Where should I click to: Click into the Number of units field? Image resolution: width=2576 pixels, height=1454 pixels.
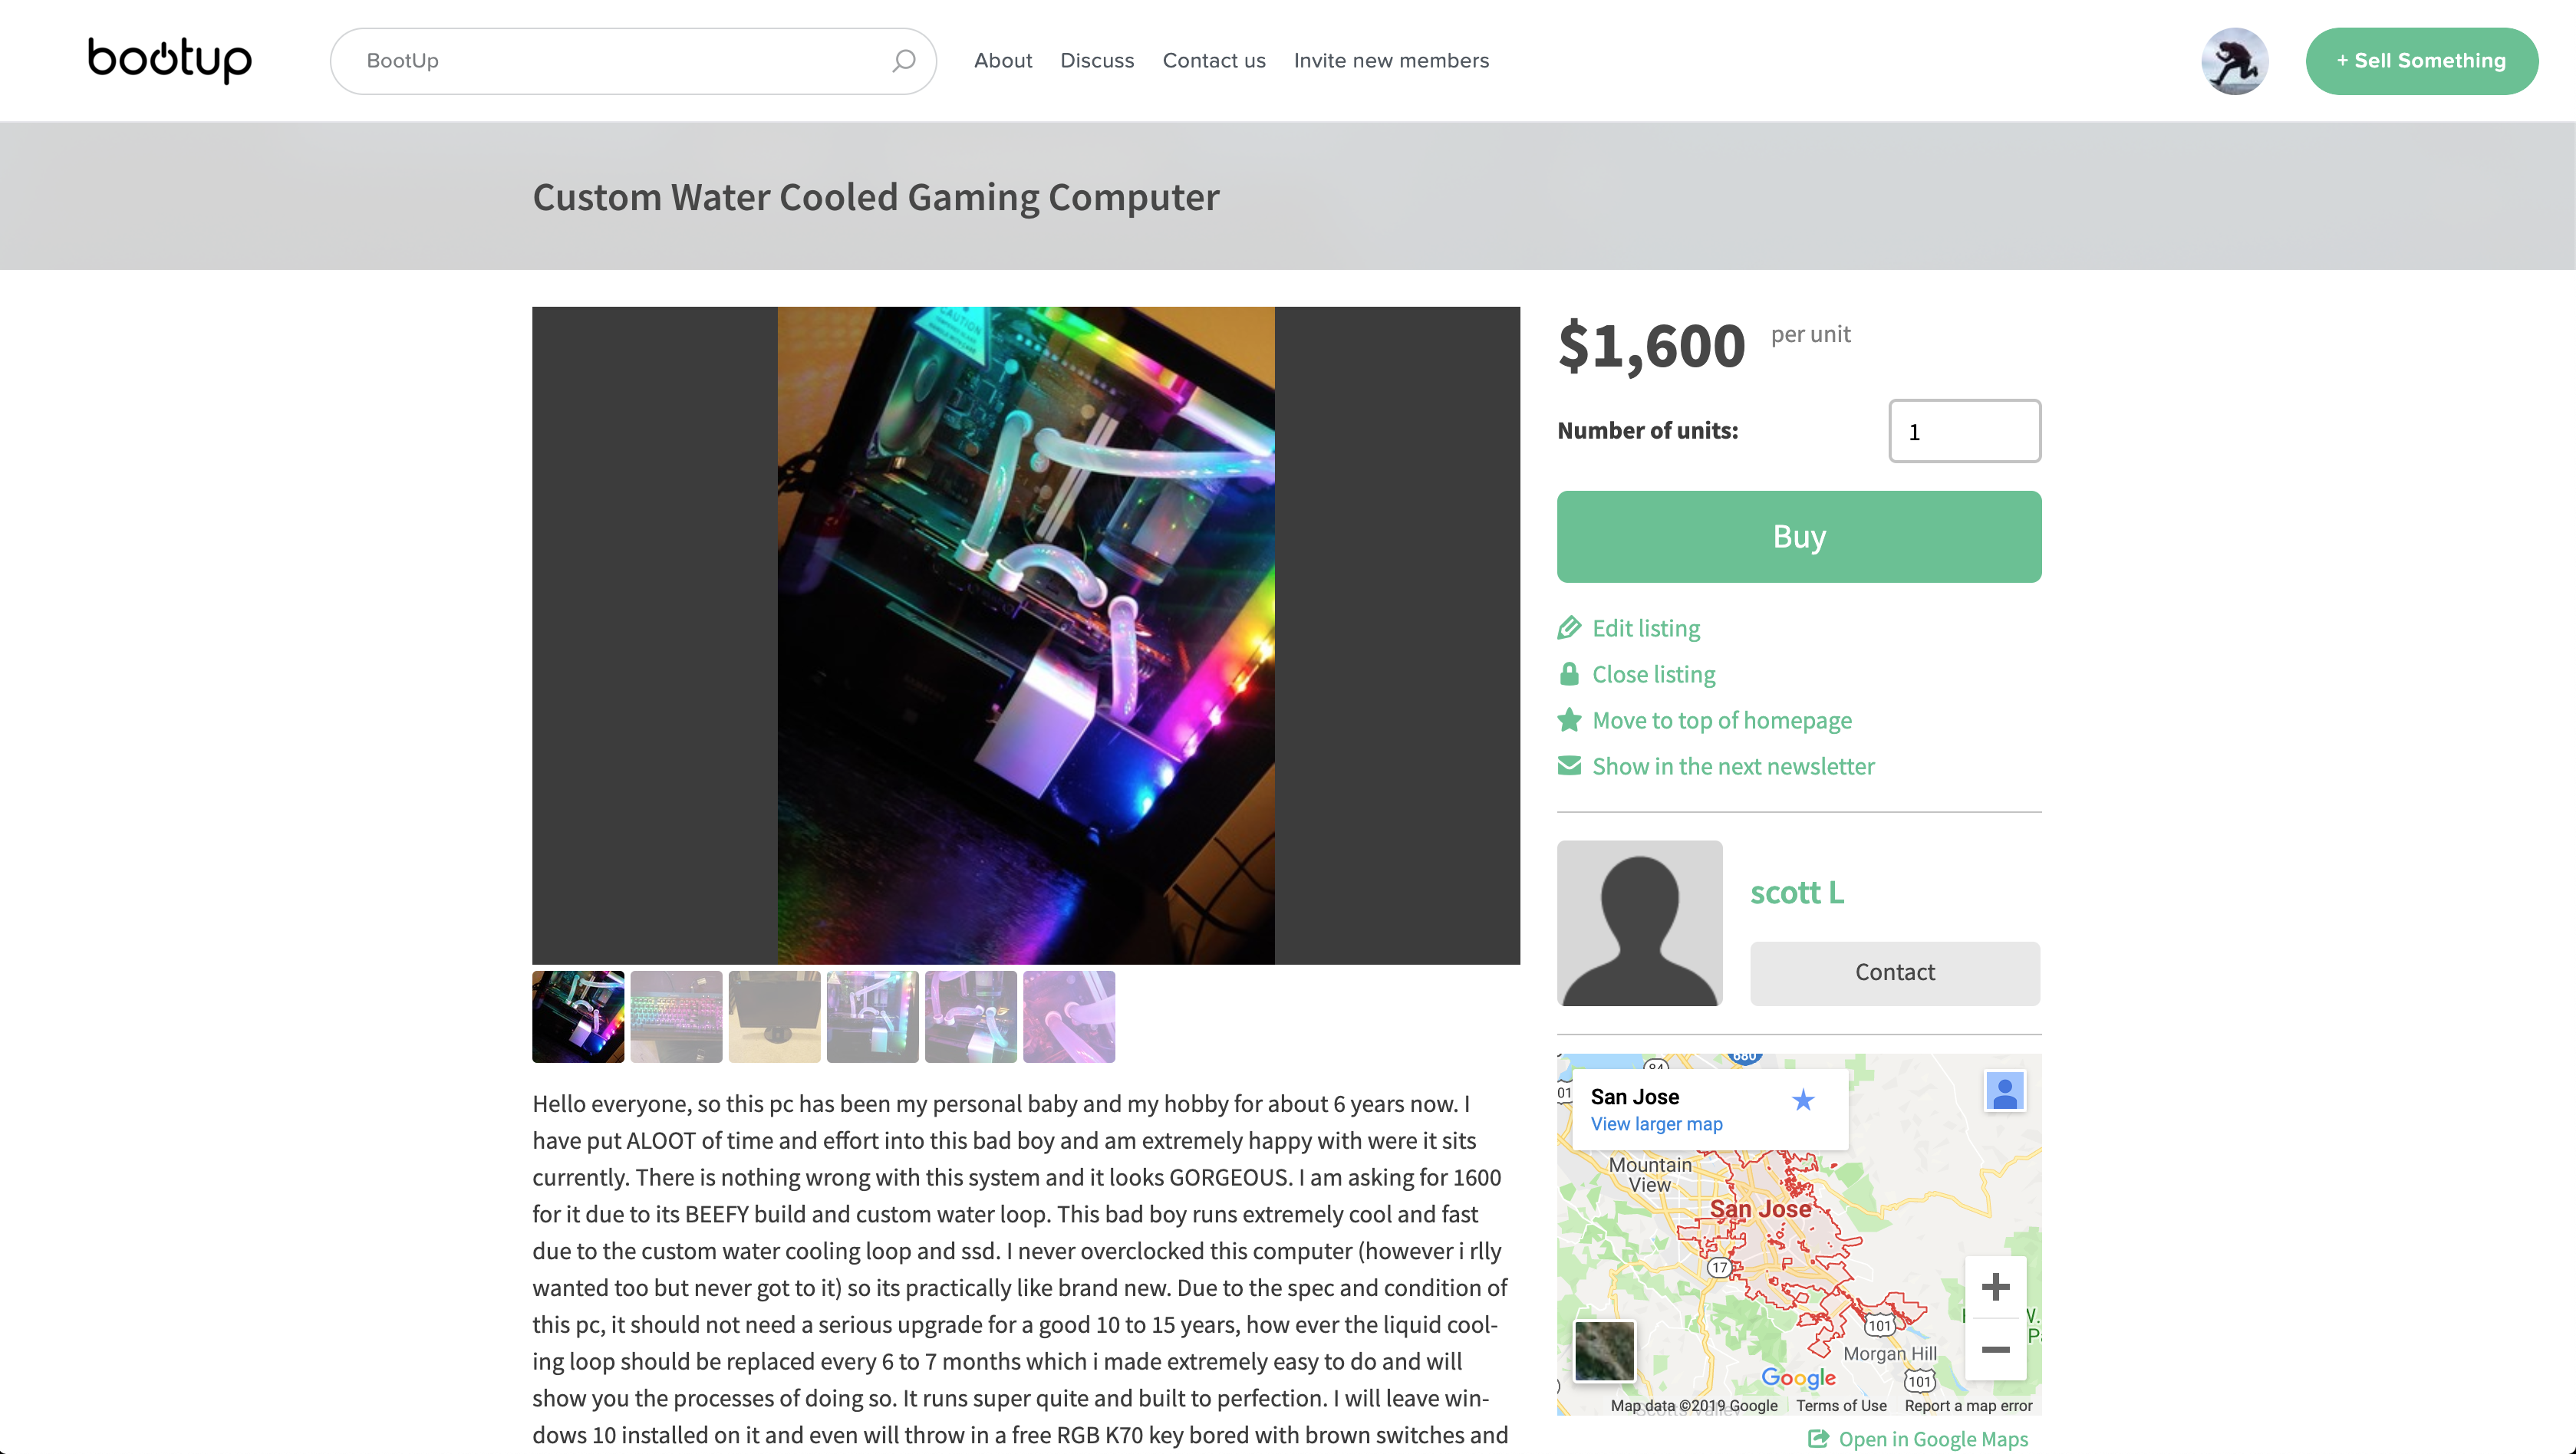pos(1964,432)
